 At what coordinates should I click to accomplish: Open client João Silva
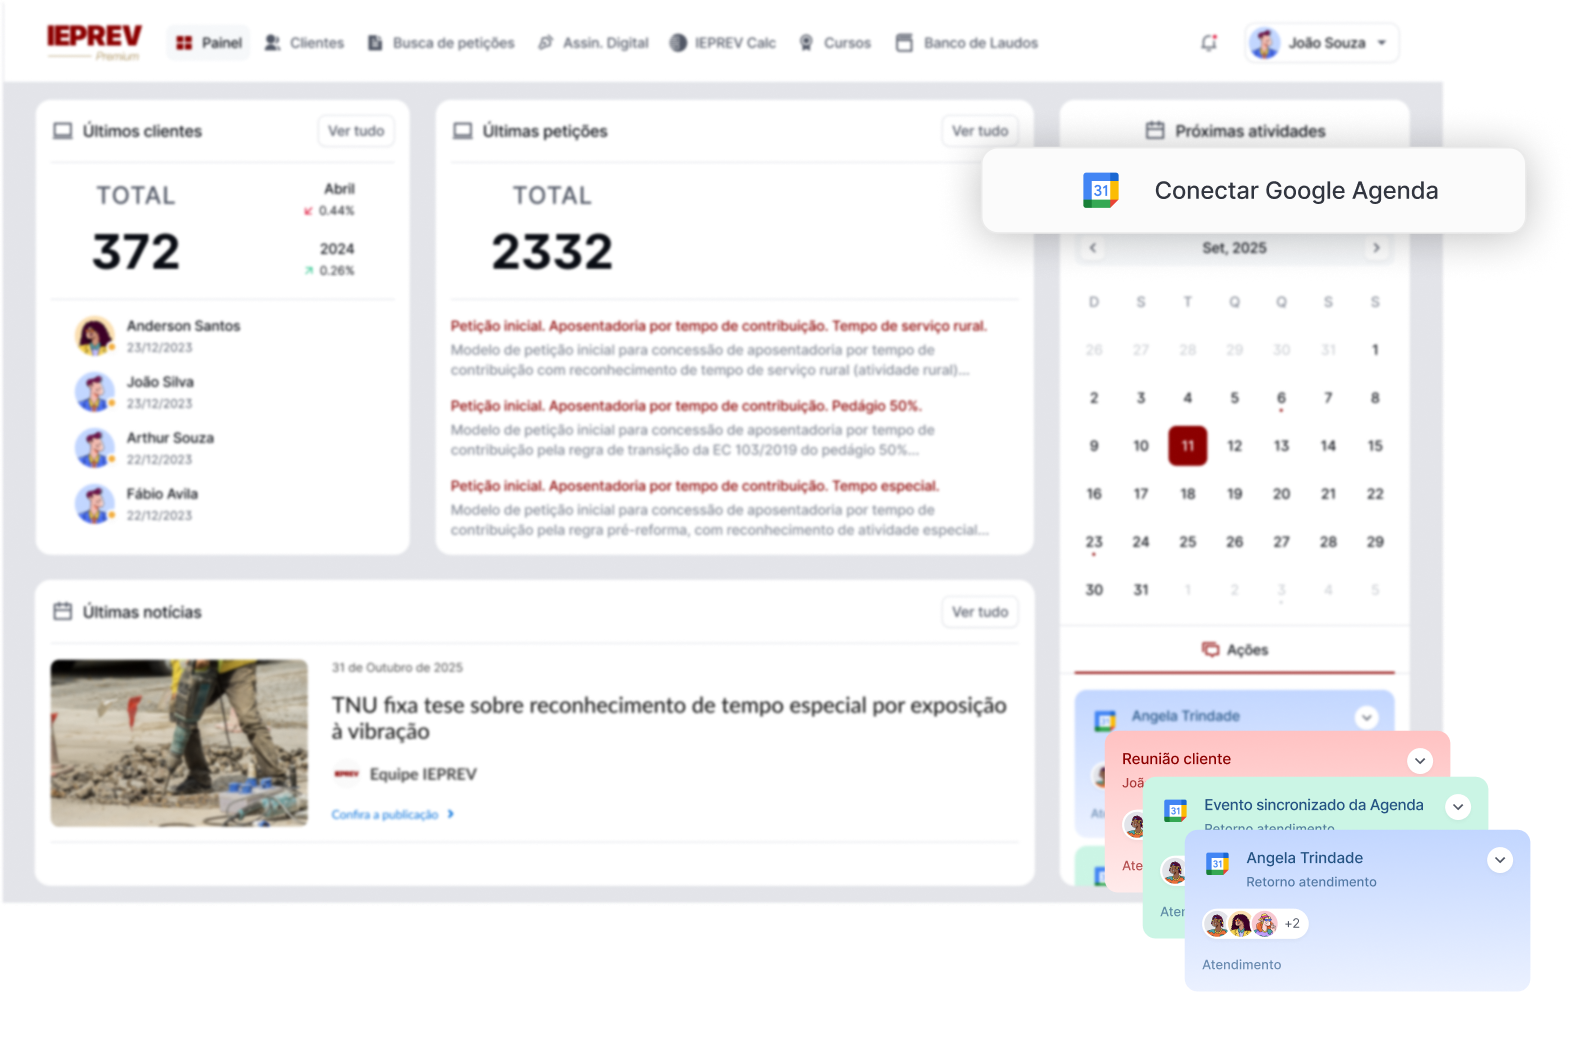[x=160, y=382]
